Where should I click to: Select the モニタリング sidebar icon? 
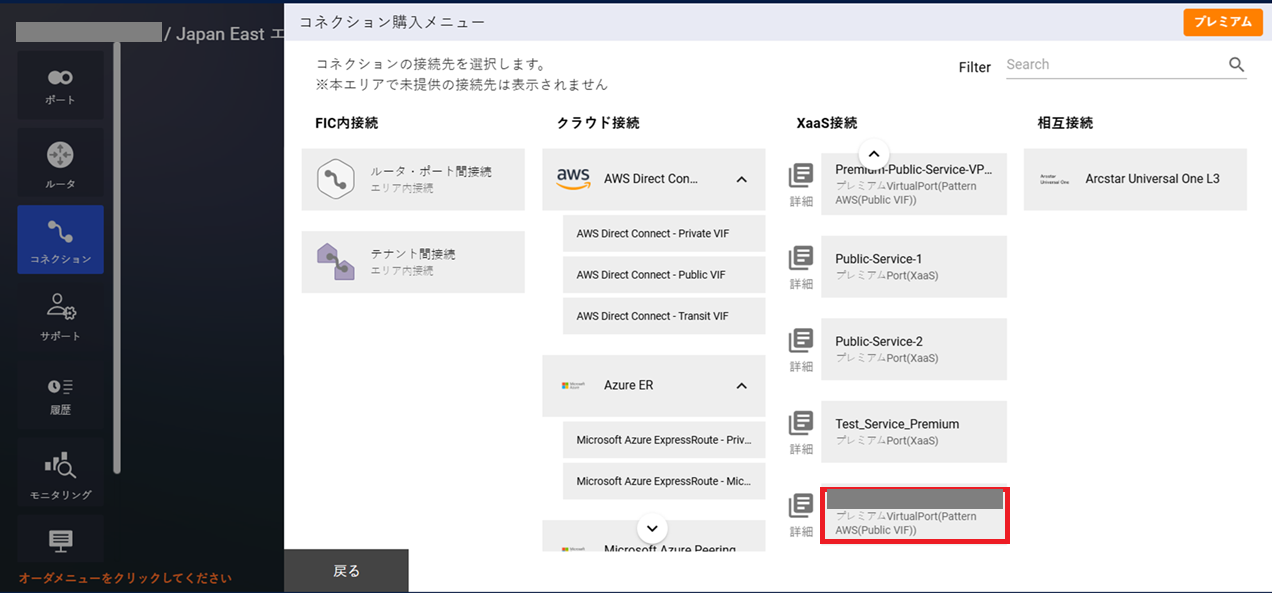pyautogui.click(x=60, y=470)
